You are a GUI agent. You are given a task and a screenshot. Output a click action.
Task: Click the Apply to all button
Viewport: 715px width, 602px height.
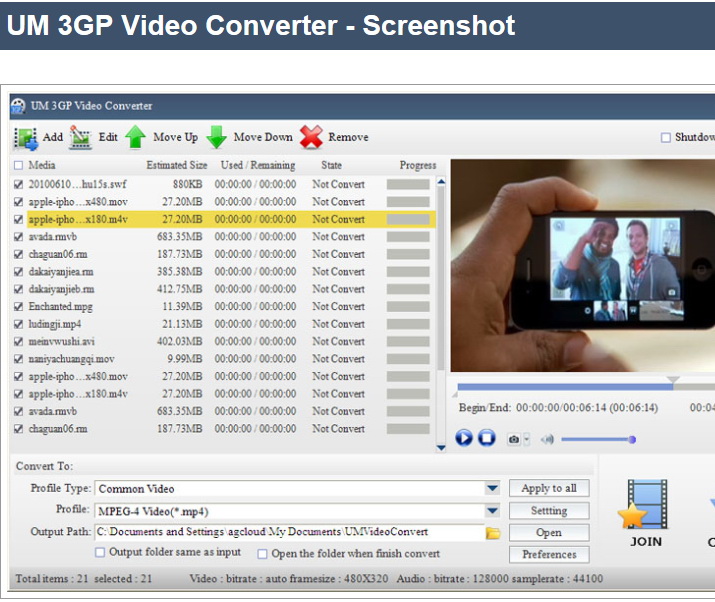[549, 488]
